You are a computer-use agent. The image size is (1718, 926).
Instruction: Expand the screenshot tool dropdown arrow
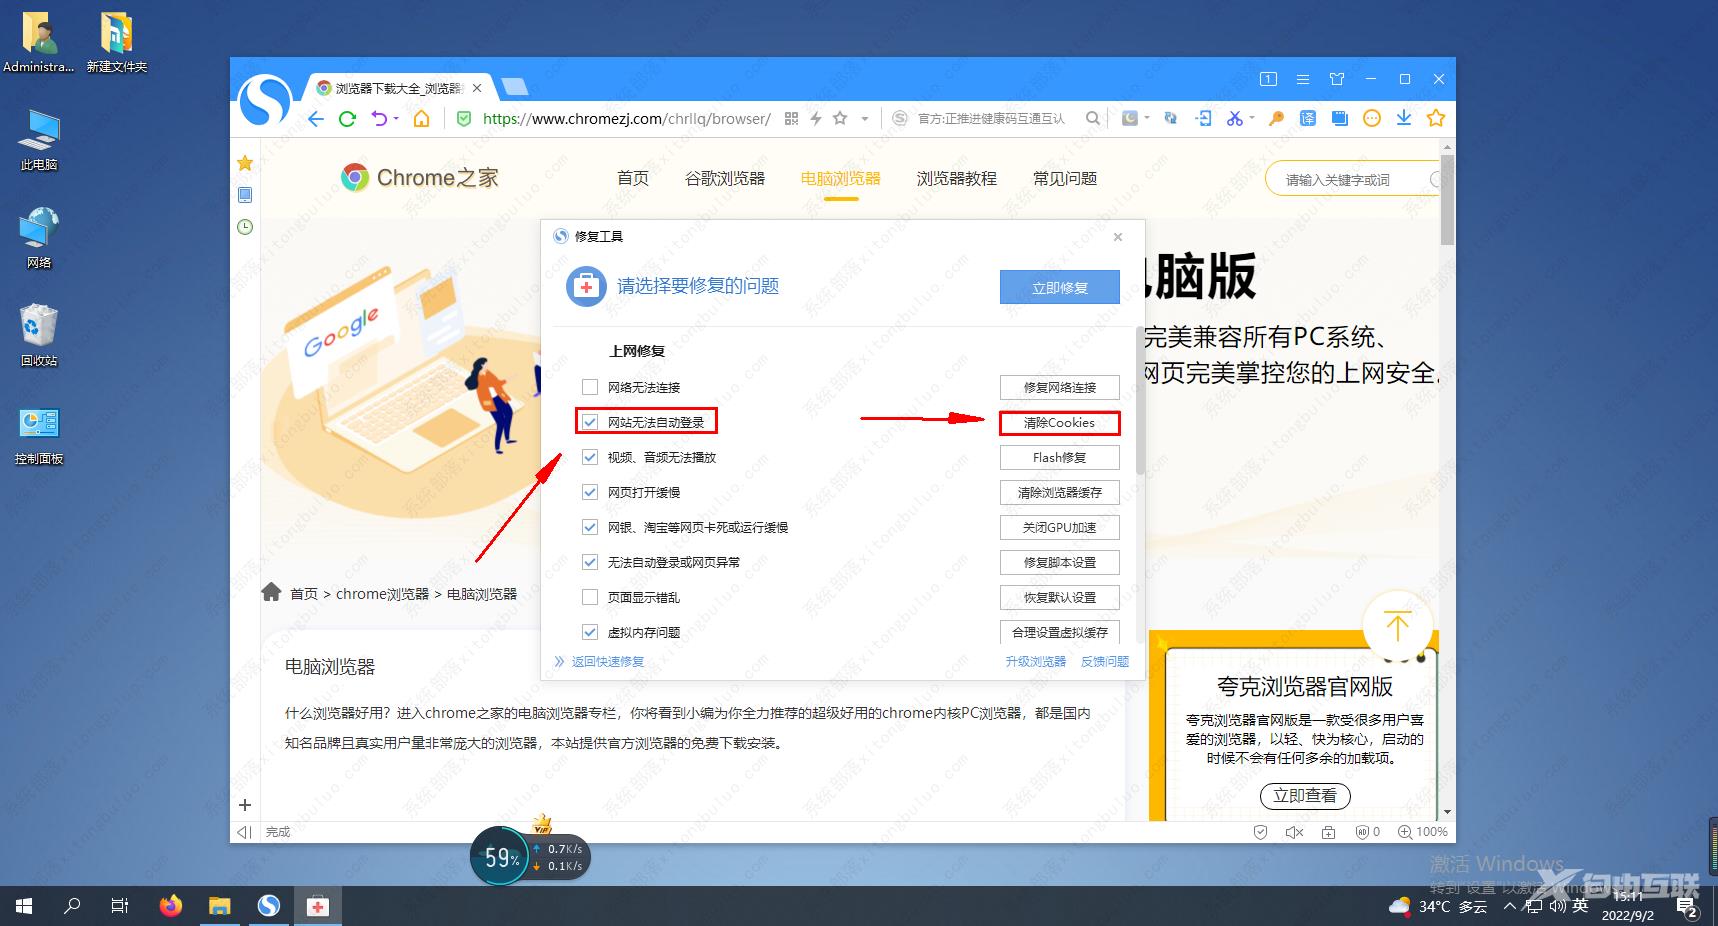[1252, 118]
